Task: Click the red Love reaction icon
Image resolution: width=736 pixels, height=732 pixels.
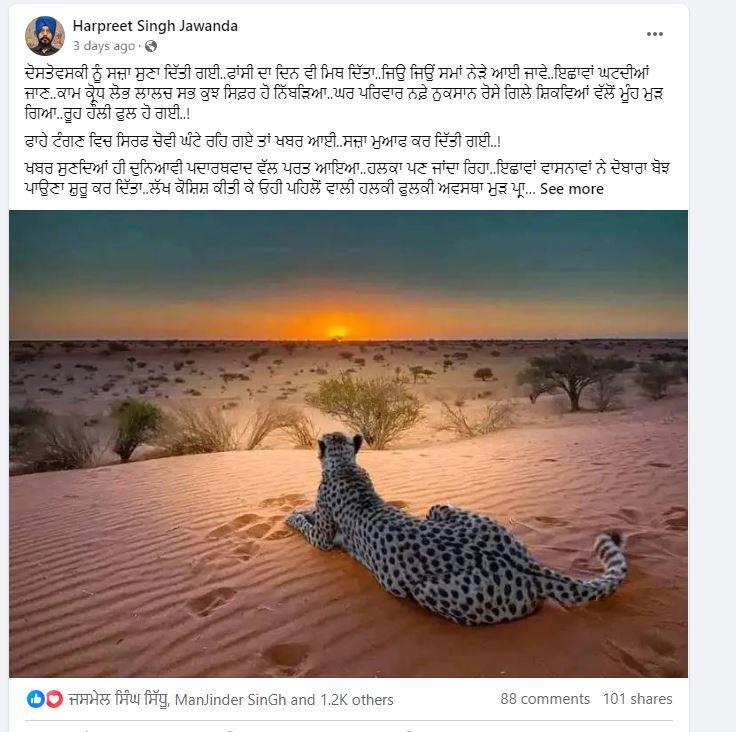Action: pyautogui.click(x=53, y=699)
